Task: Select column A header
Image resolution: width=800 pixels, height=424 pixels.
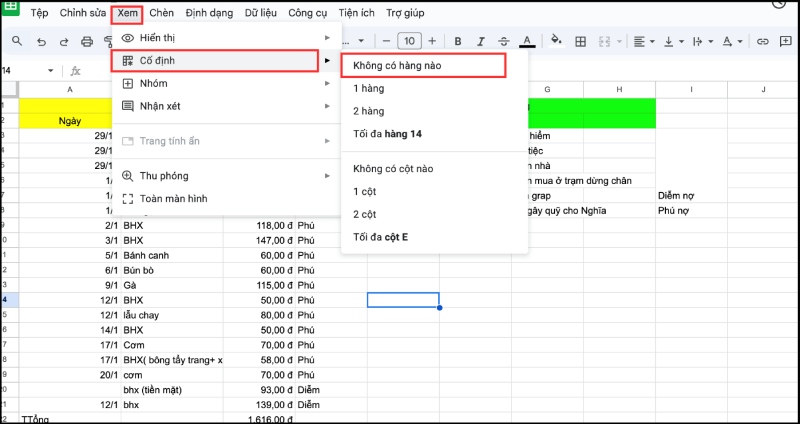Action: [x=70, y=89]
